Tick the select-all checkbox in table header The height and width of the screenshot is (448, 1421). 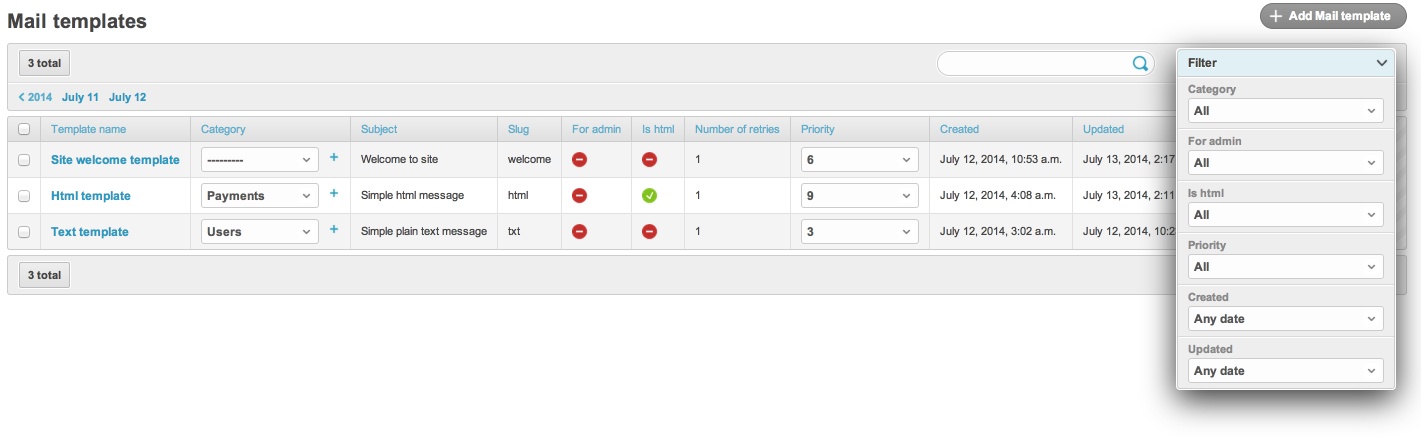click(x=24, y=129)
